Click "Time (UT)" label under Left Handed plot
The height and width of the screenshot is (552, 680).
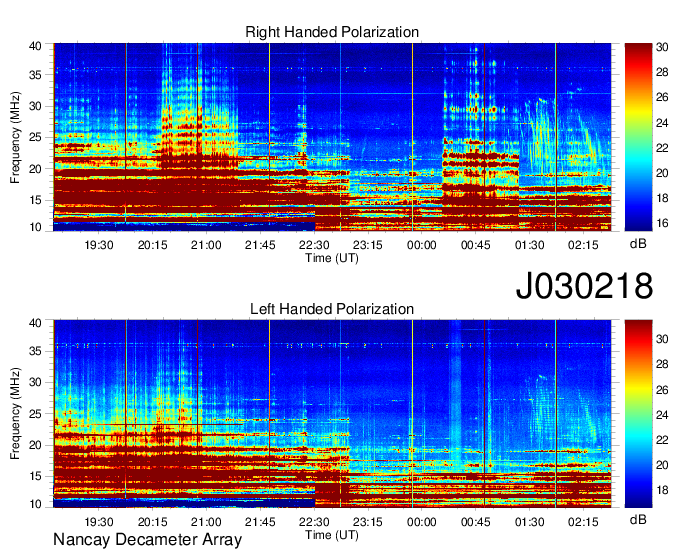[332, 535]
